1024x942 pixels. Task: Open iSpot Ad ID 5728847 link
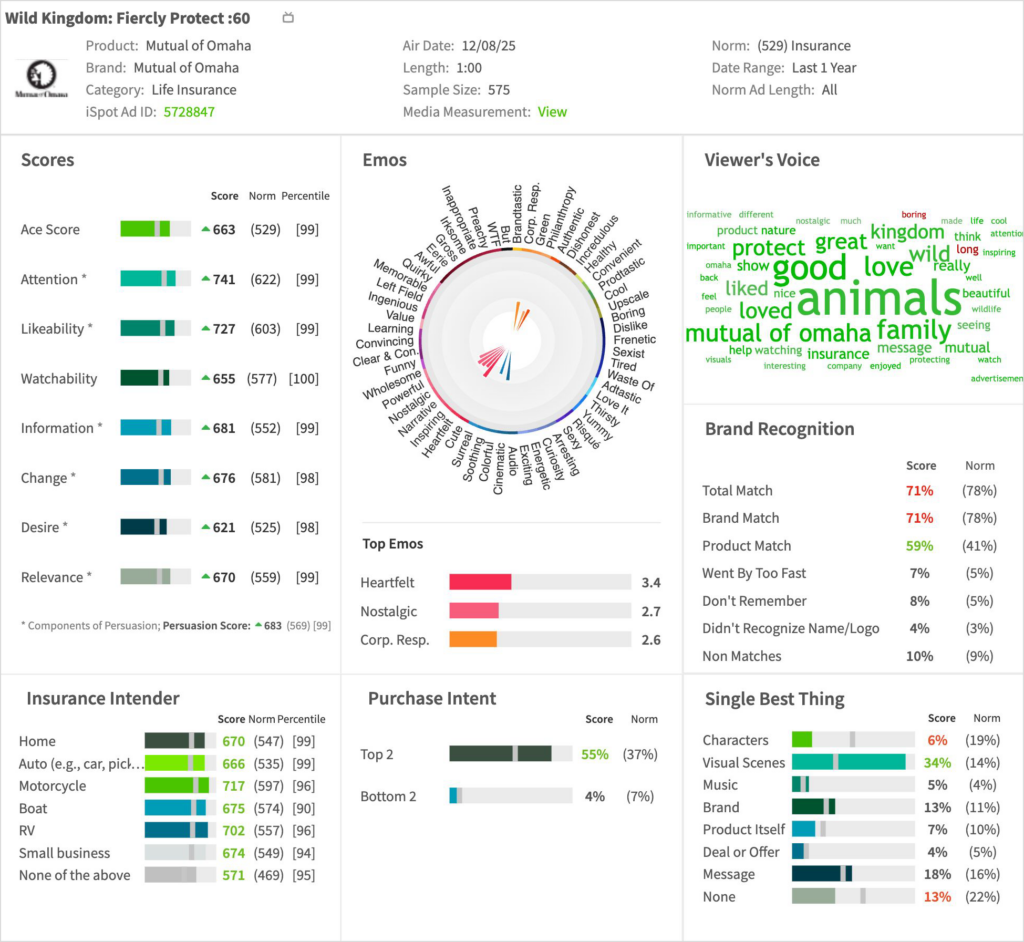[x=189, y=112]
